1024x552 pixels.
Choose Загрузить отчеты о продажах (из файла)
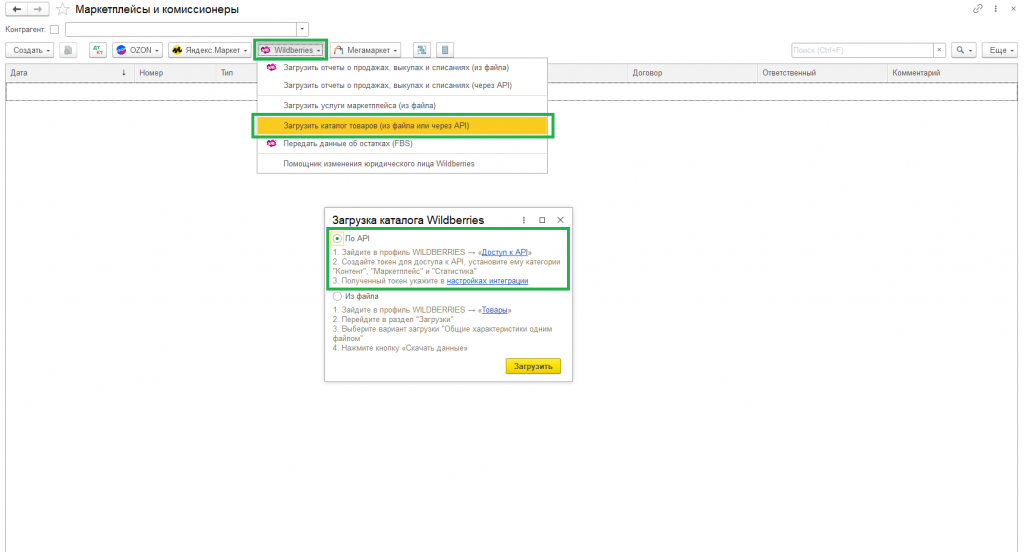[x=402, y=67]
